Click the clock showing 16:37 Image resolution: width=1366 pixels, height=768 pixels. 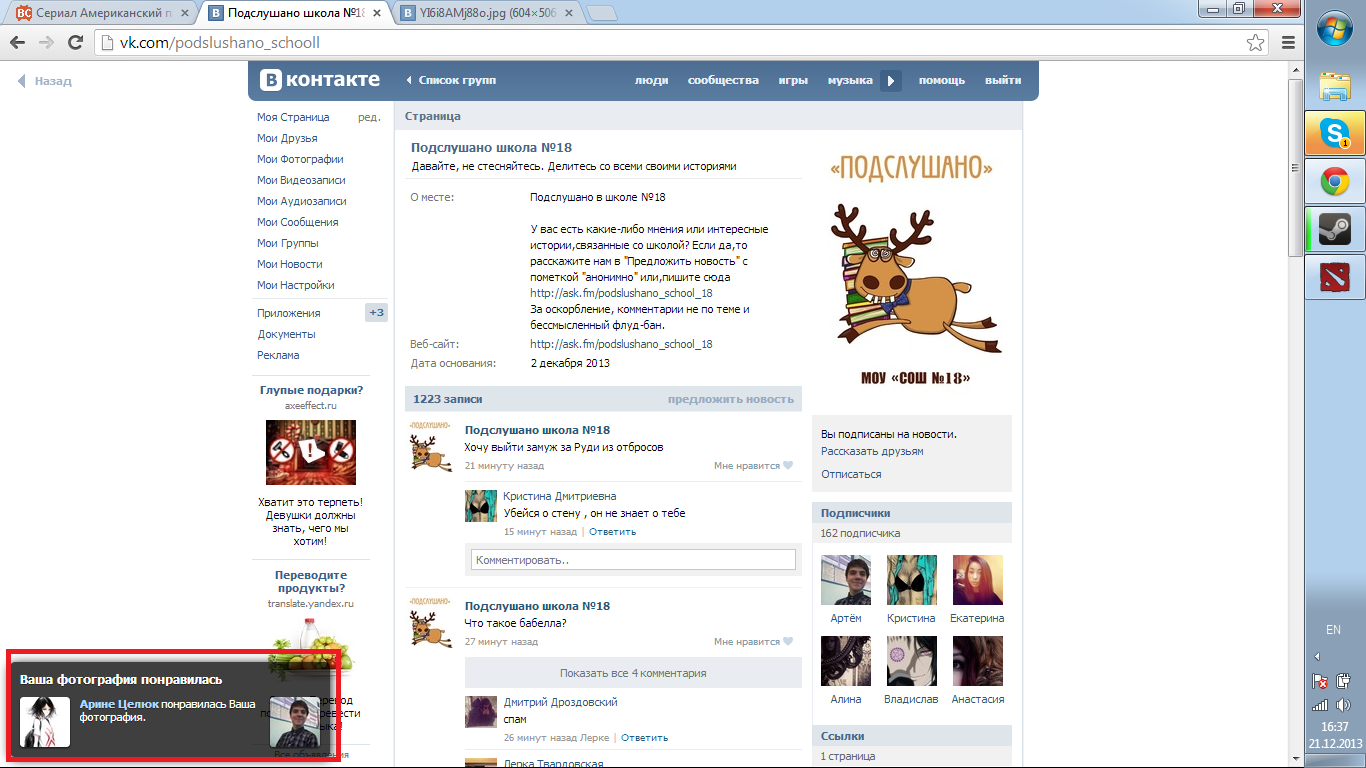[1335, 727]
